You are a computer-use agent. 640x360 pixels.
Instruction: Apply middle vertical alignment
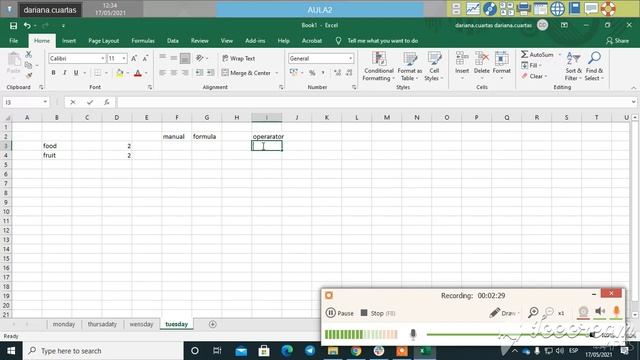point(174,58)
